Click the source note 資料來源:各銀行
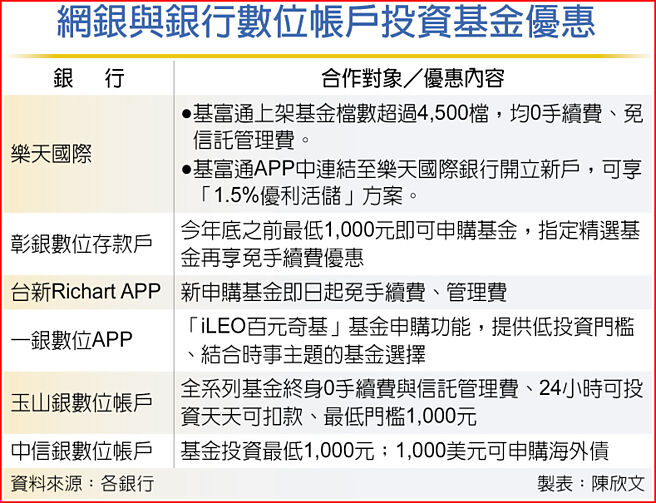This screenshot has height=503, width=656. (x=82, y=484)
